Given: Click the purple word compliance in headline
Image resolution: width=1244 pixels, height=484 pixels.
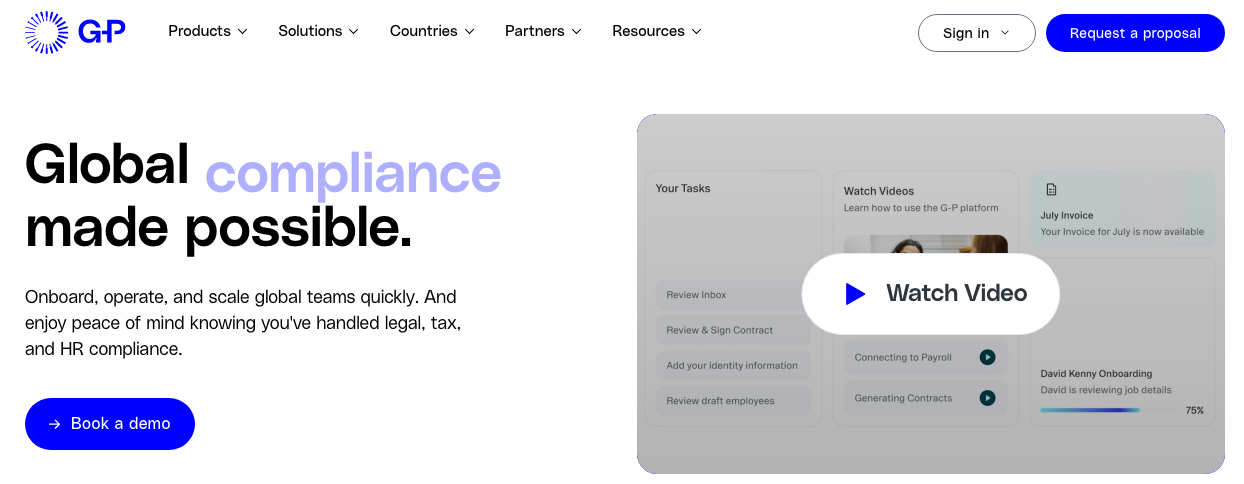Looking at the screenshot, I should 353,172.
